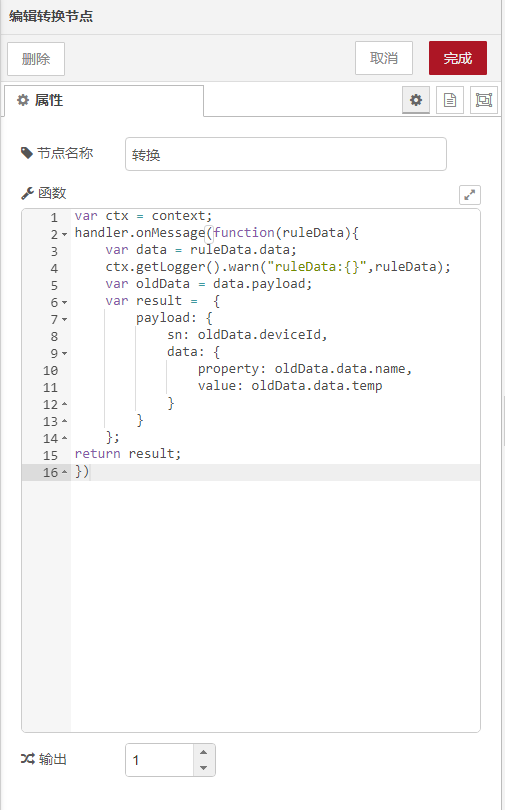The image size is (505, 810).
Task: Open node properties gear icon
Action: (416, 100)
